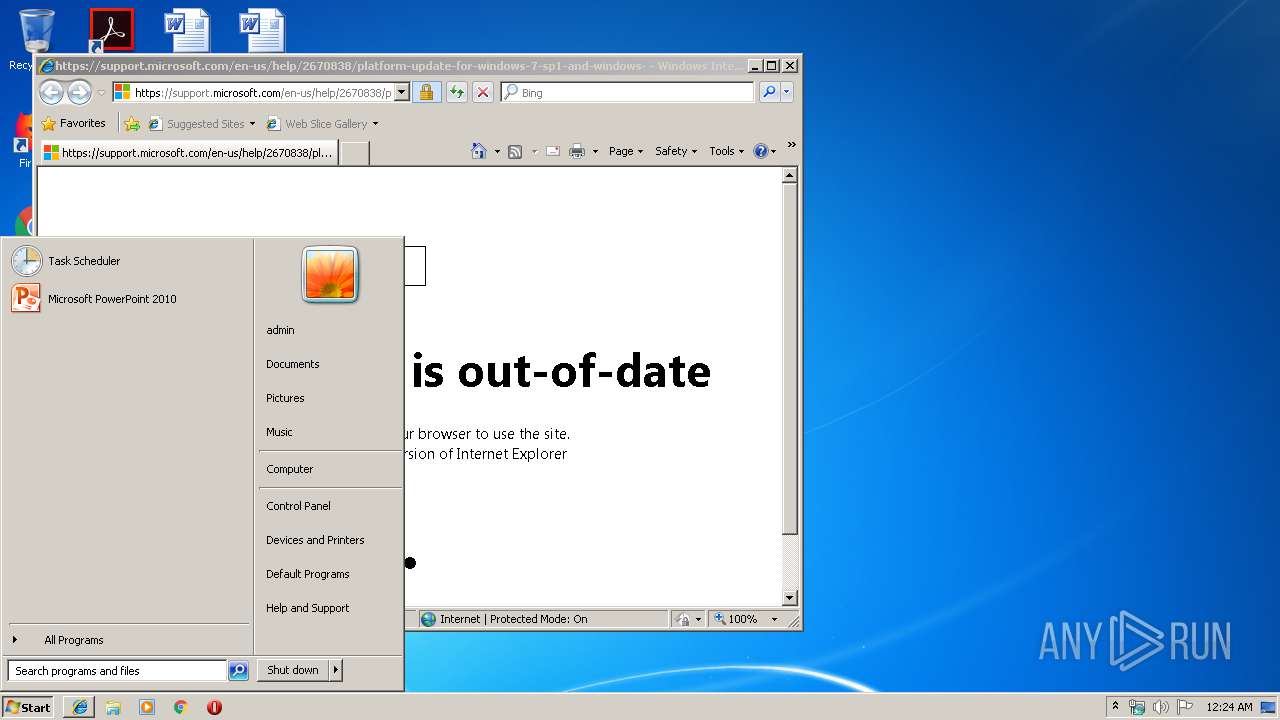The height and width of the screenshot is (720, 1280).
Task: Open Web Slice Gallery link
Action: [322, 124]
